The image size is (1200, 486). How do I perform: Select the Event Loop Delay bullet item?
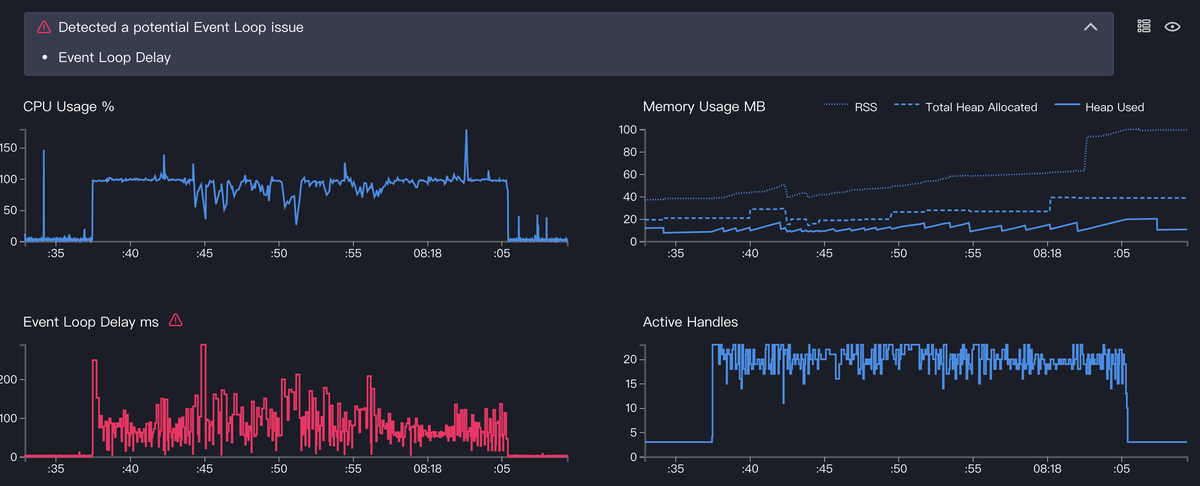coord(114,57)
